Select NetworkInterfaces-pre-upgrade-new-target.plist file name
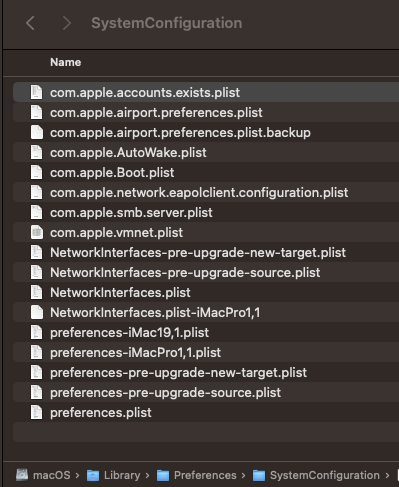Viewport: 399px width, 487px height. (198, 252)
